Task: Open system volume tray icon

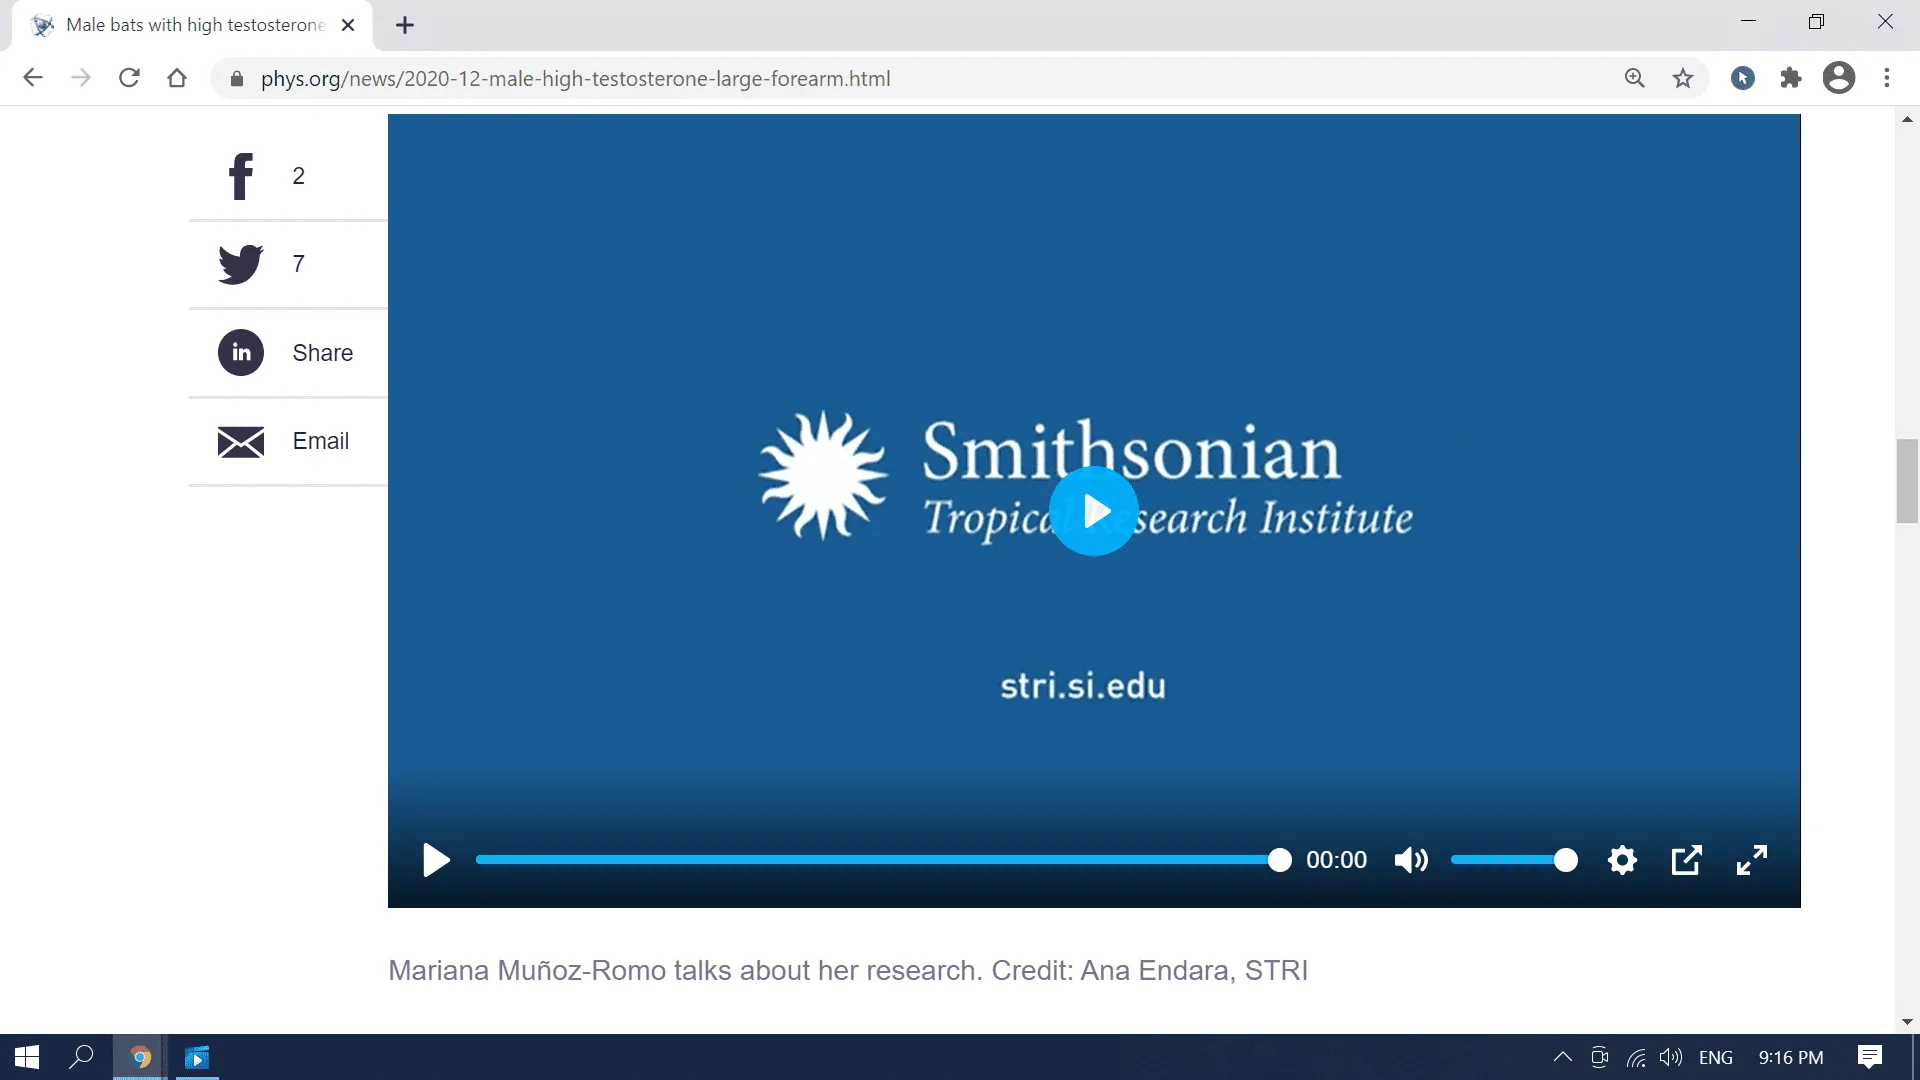Action: (1670, 1057)
